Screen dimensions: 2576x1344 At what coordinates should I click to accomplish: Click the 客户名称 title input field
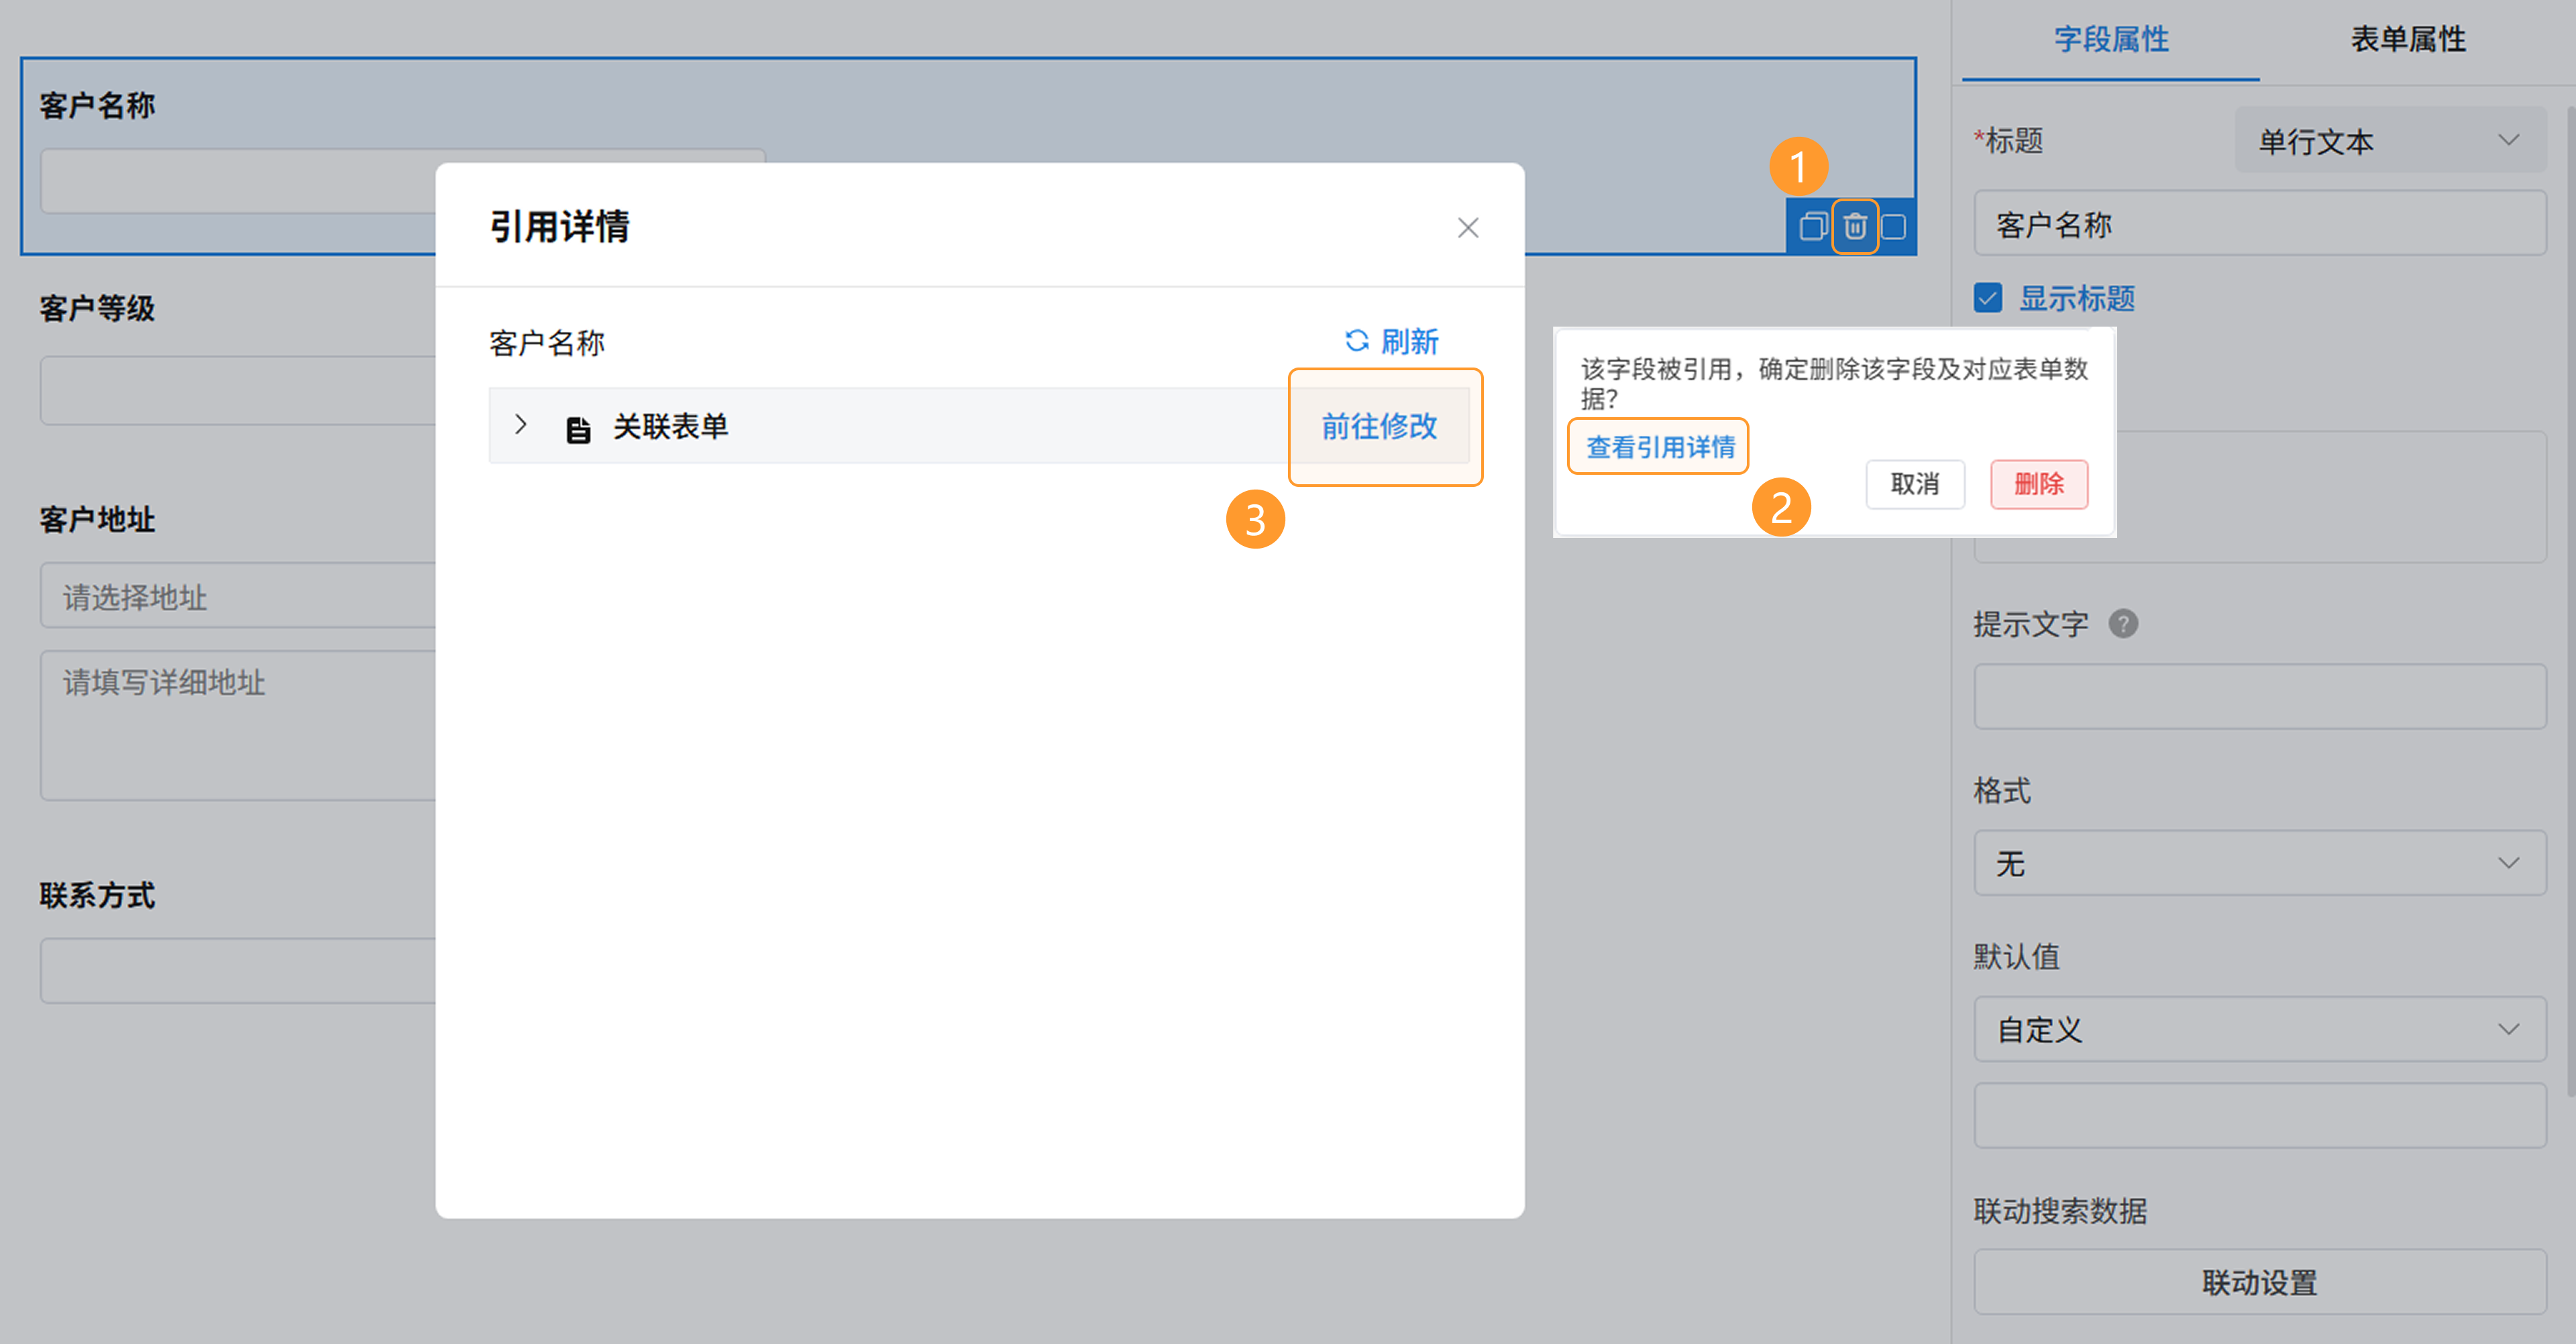click(x=2259, y=224)
